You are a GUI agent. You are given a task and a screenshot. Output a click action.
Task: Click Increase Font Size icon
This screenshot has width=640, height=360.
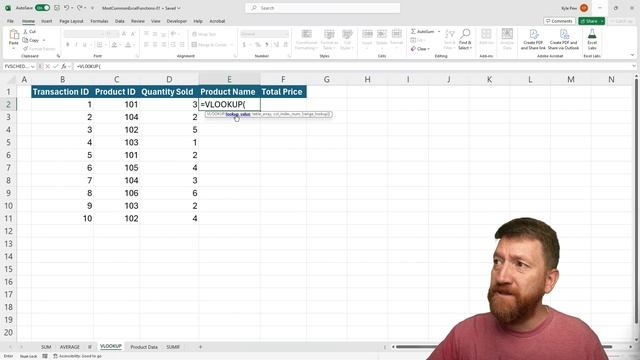[x=124, y=34]
